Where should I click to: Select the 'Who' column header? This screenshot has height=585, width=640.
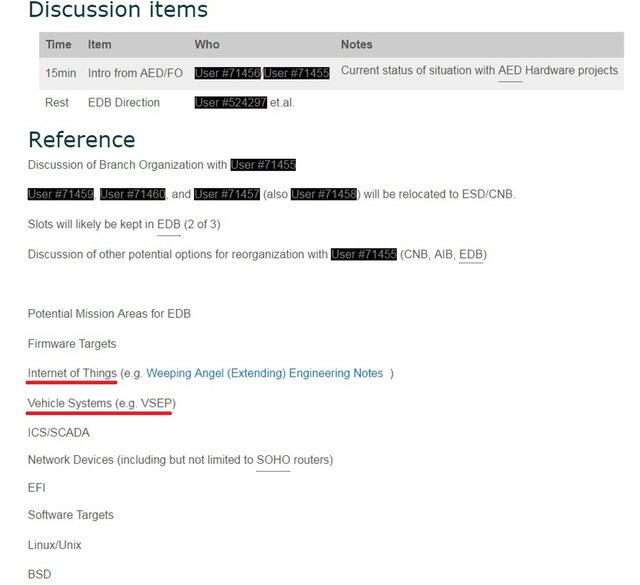click(x=207, y=44)
